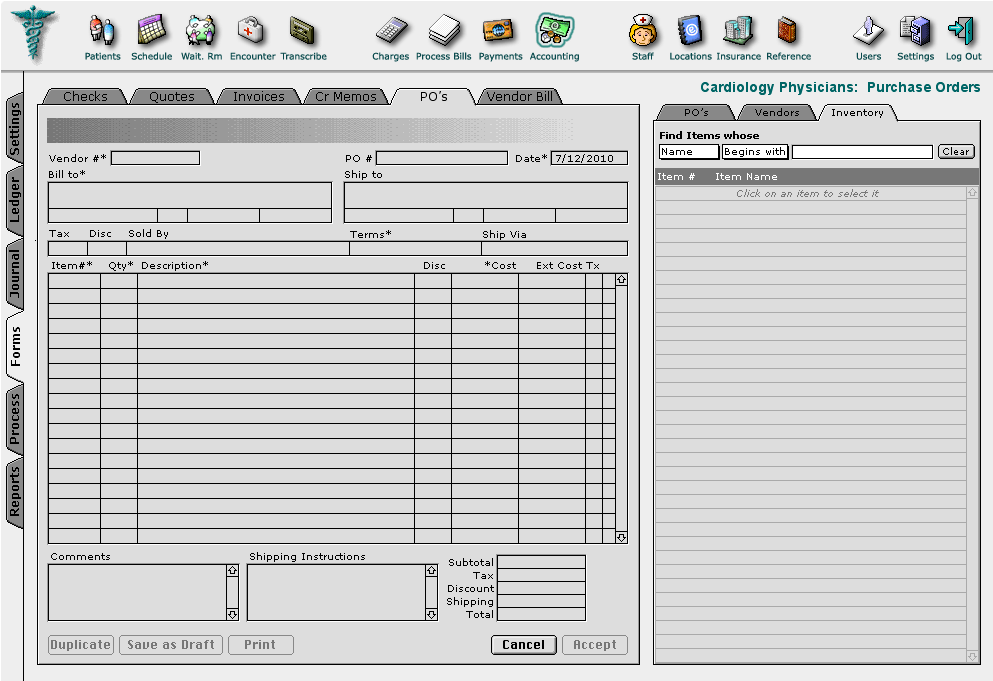Click the Clear search button

click(x=956, y=151)
